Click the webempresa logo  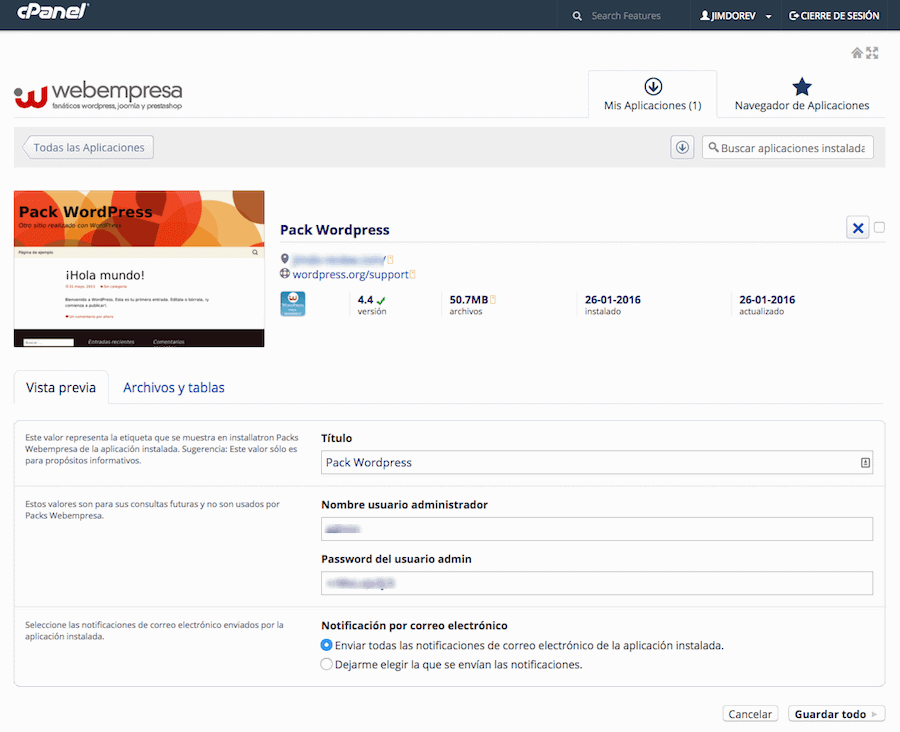(x=98, y=95)
